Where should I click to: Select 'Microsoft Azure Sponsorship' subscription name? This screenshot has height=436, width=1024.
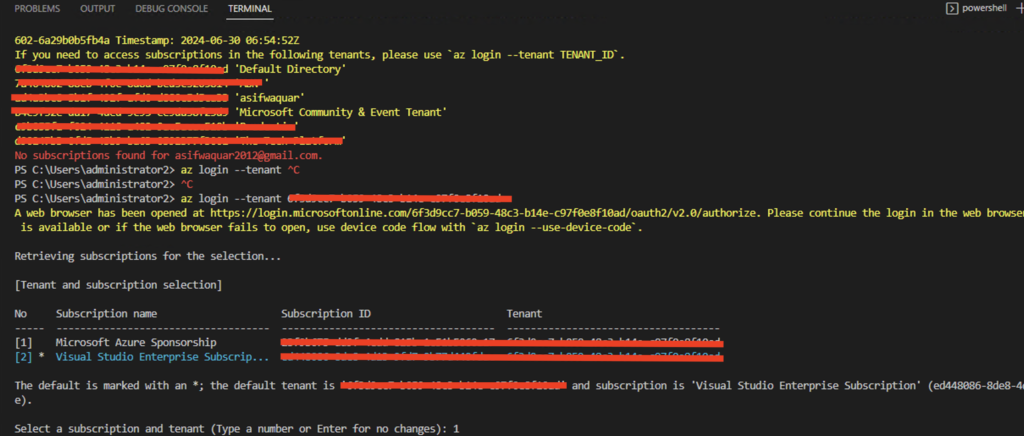pyautogui.click(x=136, y=343)
